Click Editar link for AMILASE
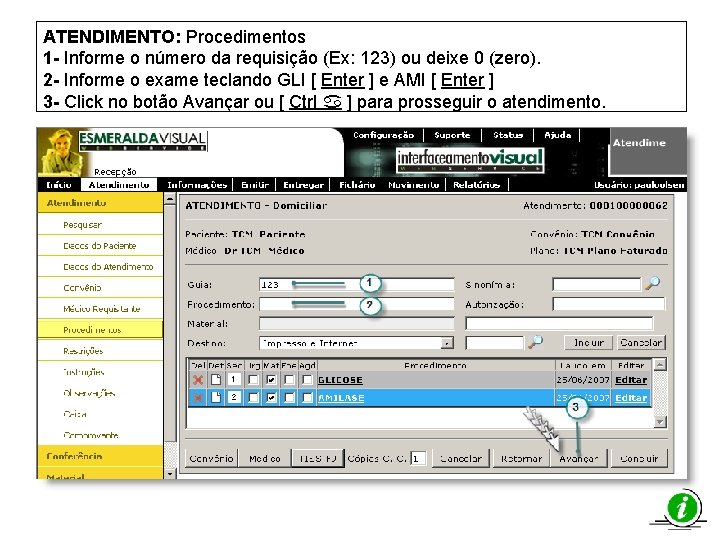720x540 pixels. click(631, 398)
